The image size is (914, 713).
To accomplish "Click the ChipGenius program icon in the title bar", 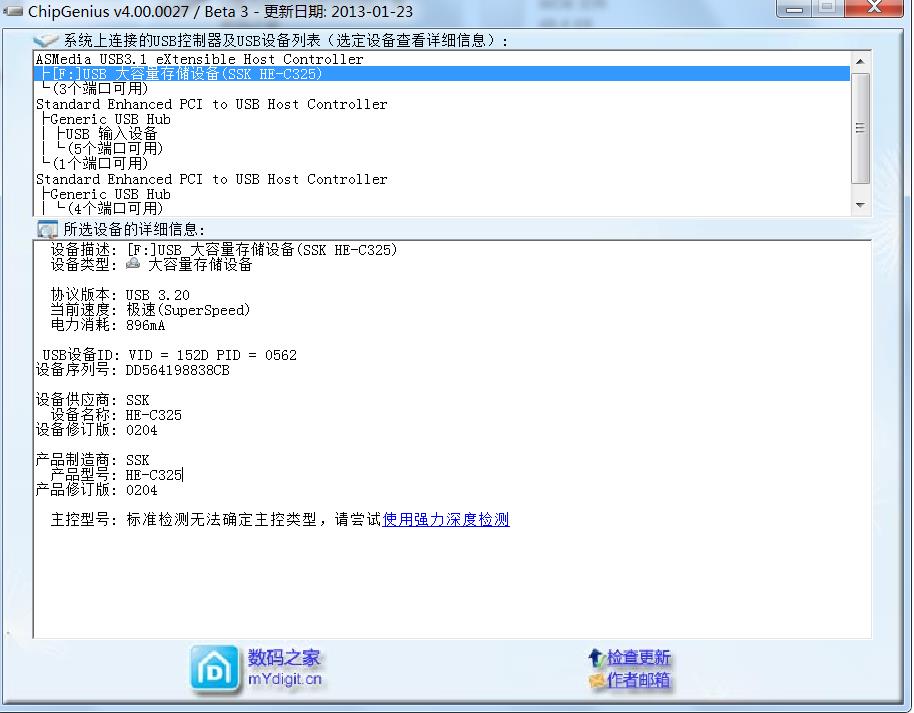I will (x=13, y=10).
